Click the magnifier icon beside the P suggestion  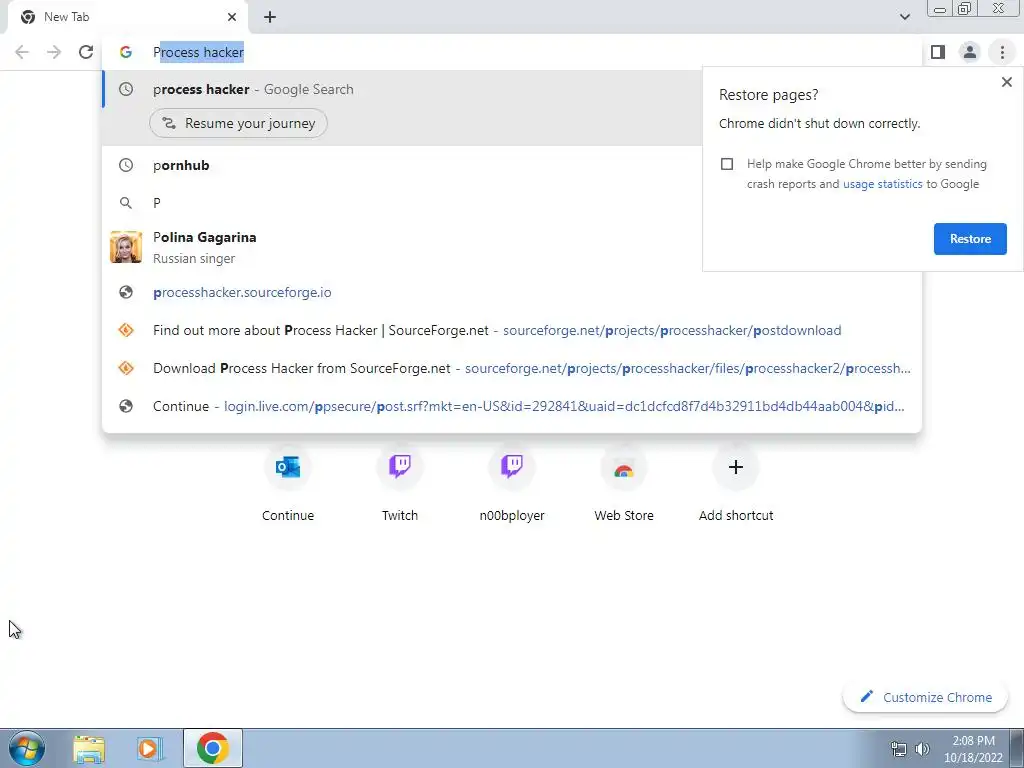click(126, 203)
